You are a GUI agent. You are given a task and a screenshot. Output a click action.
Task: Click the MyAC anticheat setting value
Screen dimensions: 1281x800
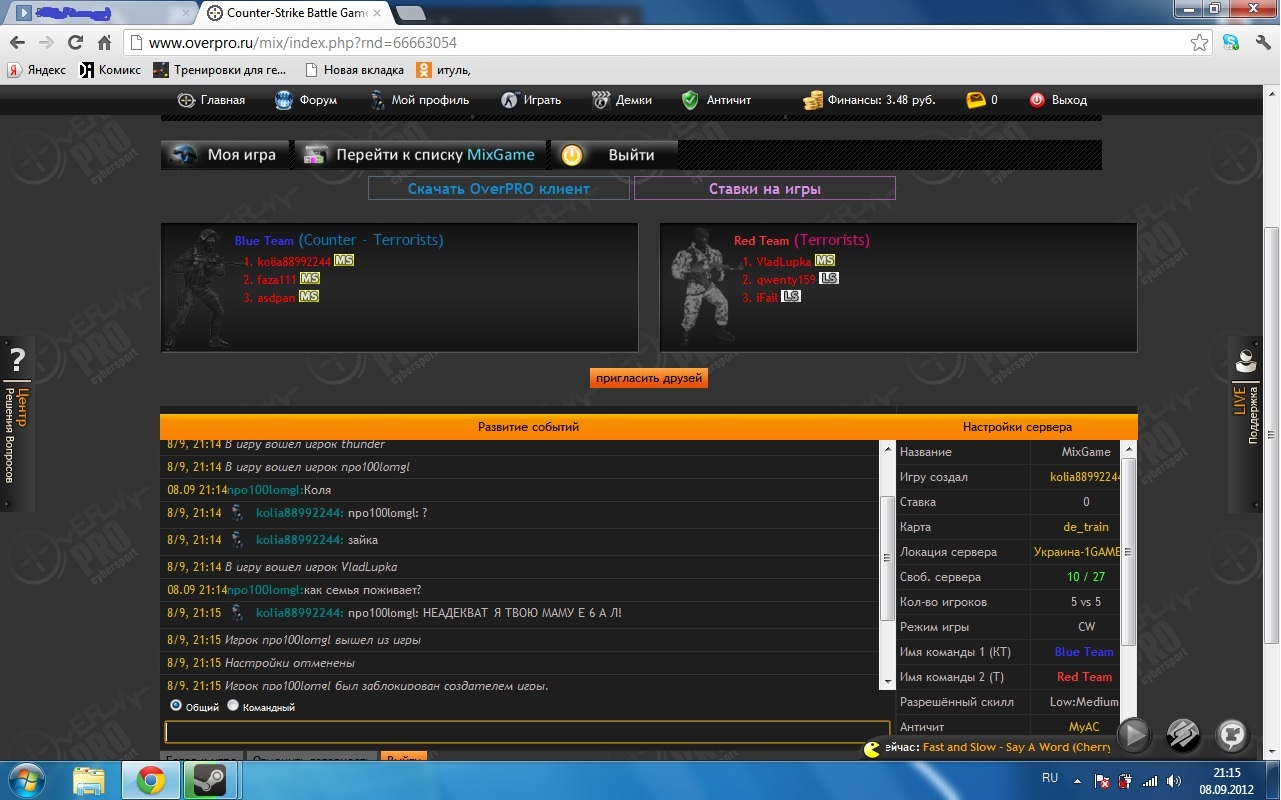(x=1084, y=727)
